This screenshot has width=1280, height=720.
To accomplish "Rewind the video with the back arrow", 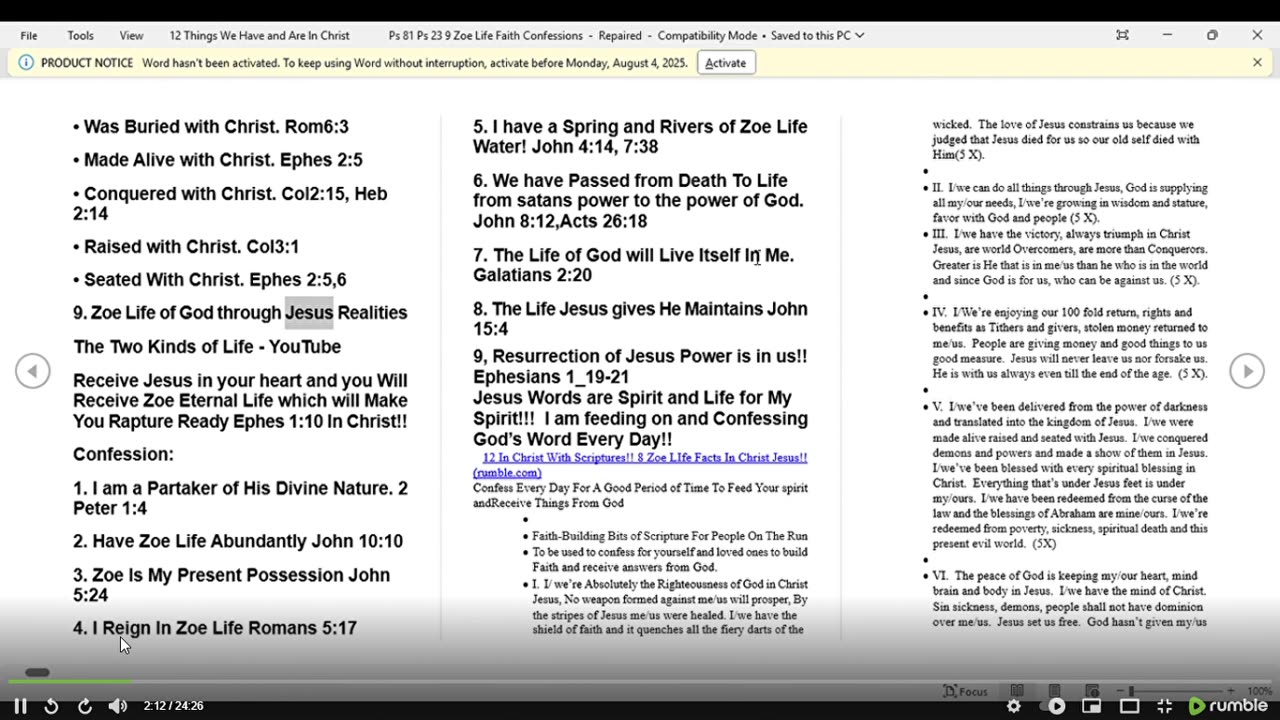I will click(x=51, y=706).
